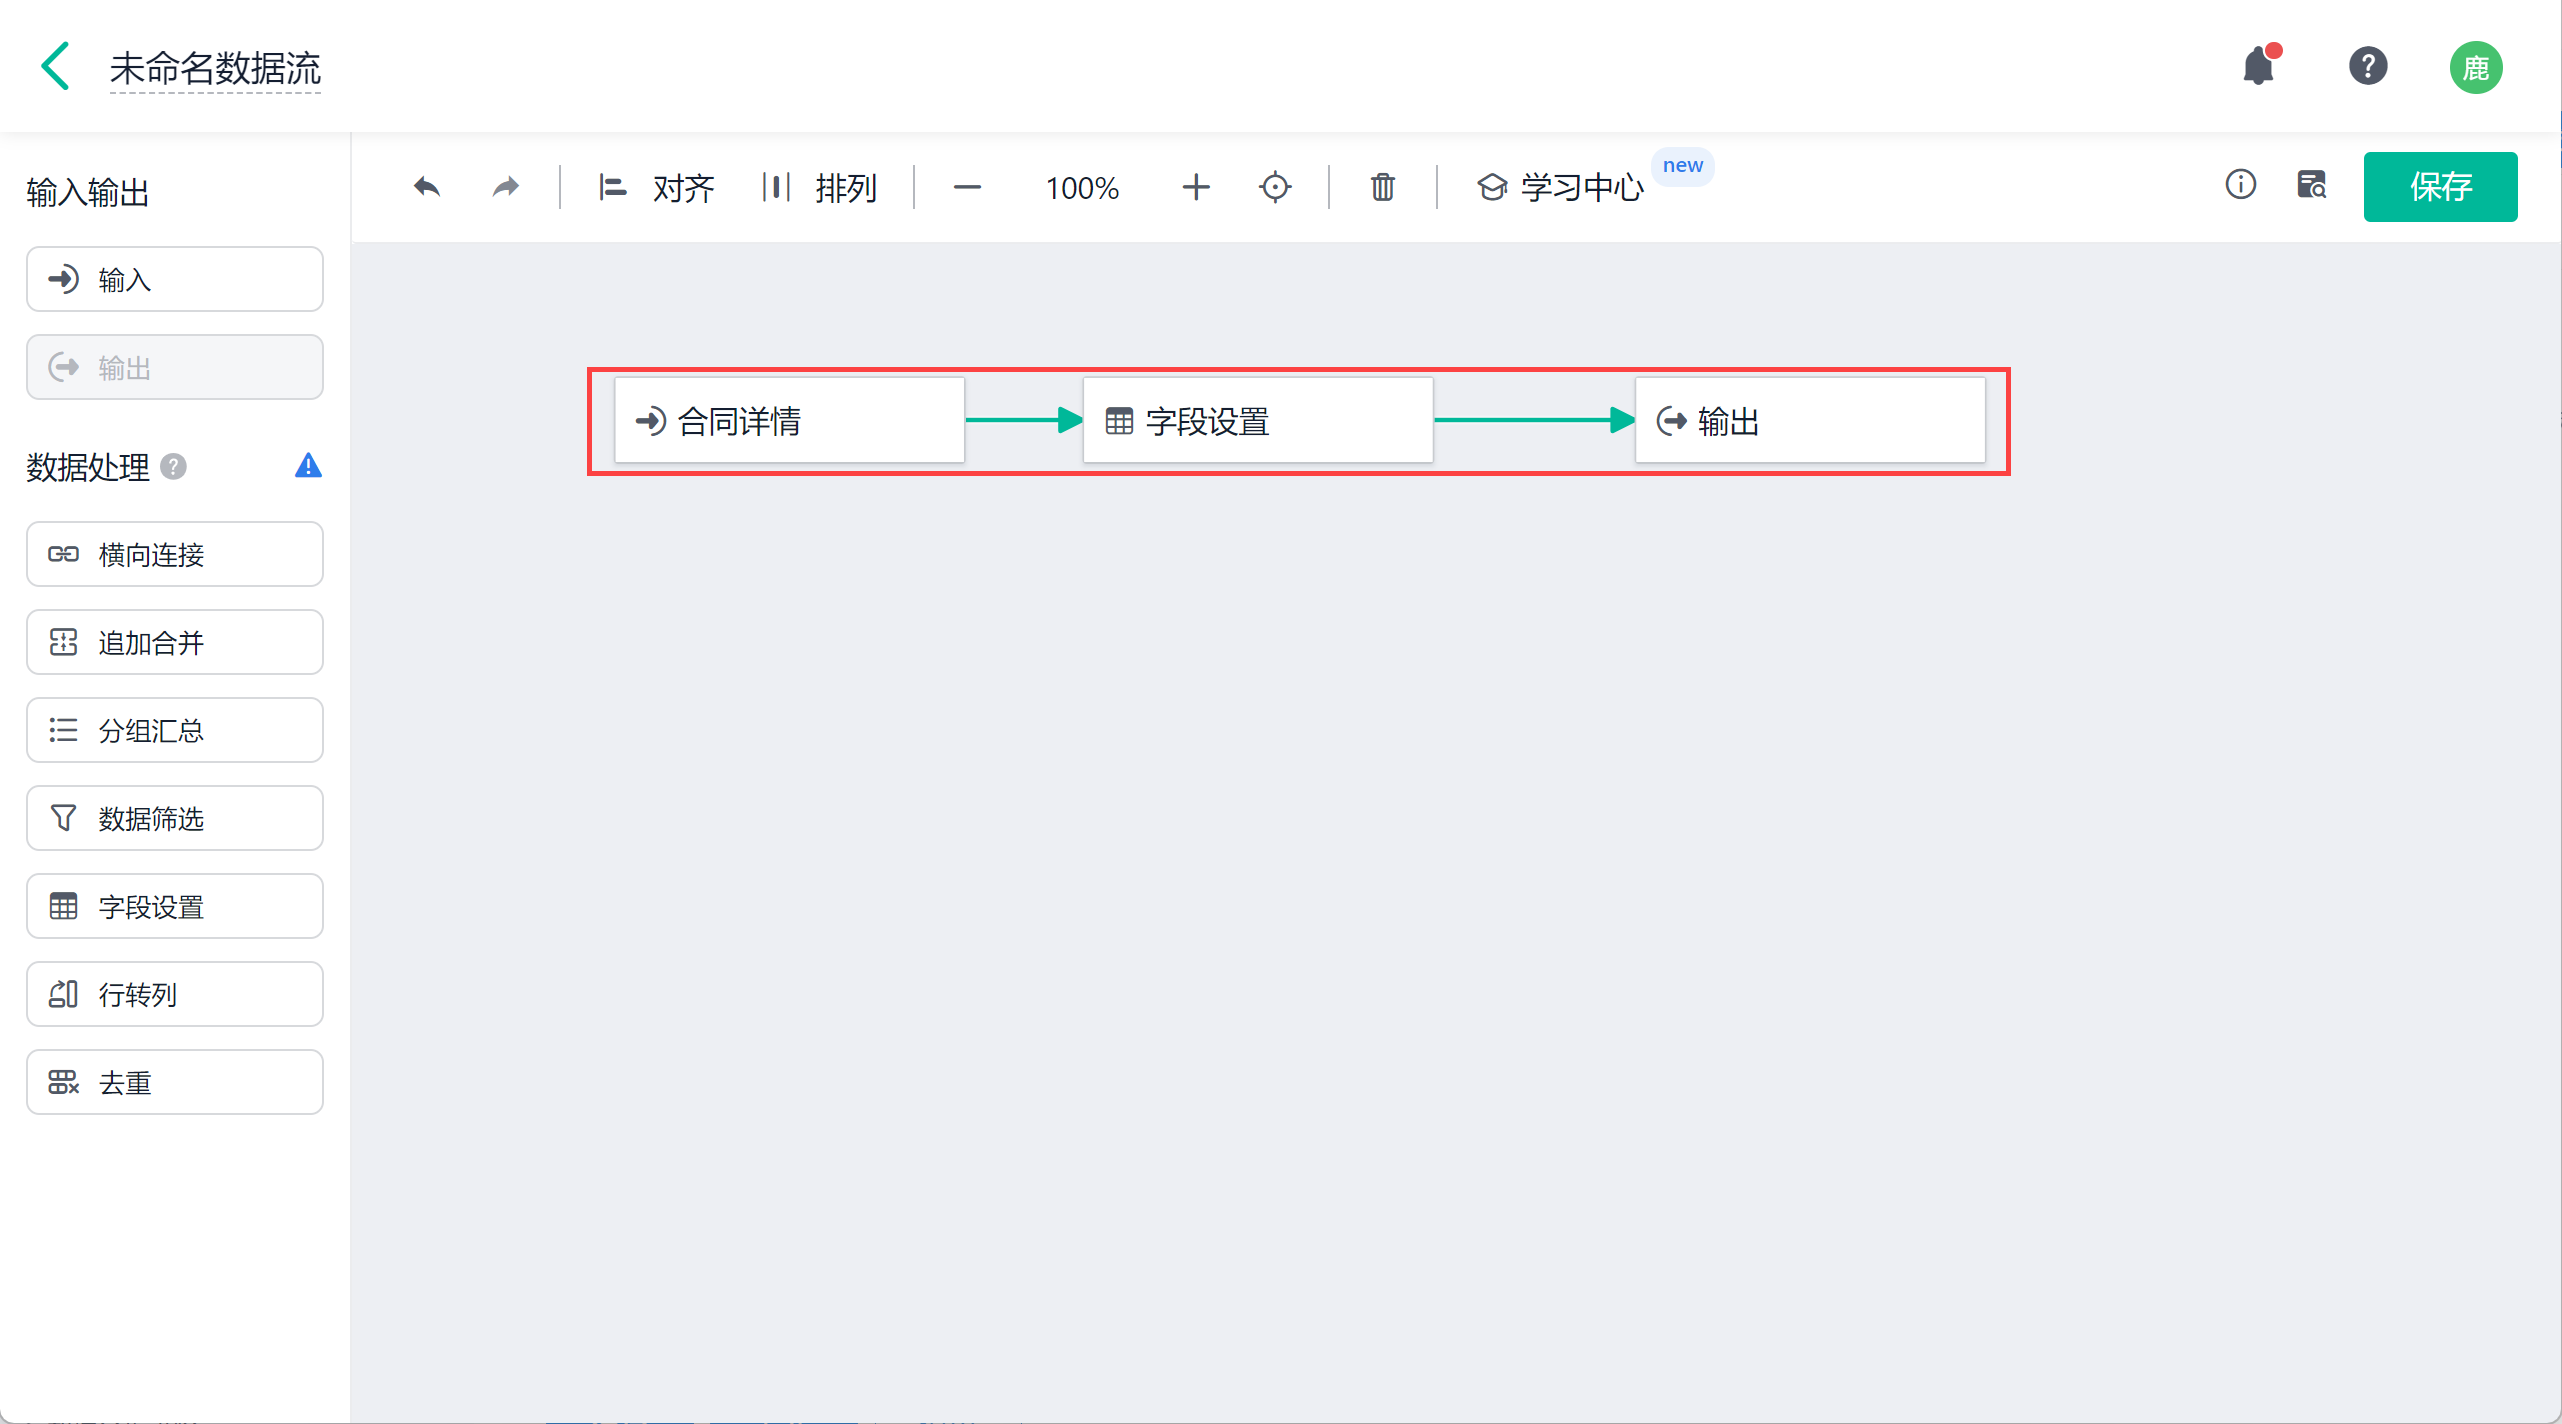2562x1424 pixels.
Task: Open the 对齐 align menu
Action: [657, 187]
